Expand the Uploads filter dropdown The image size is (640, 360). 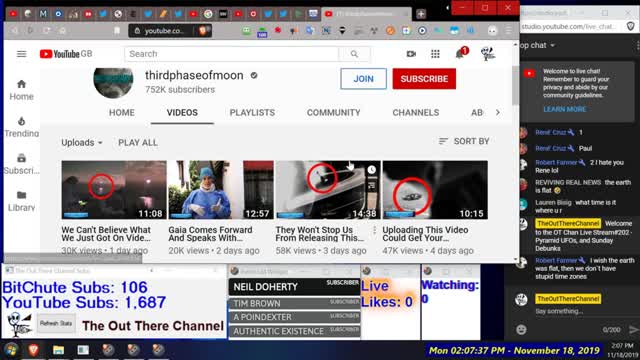click(82, 142)
